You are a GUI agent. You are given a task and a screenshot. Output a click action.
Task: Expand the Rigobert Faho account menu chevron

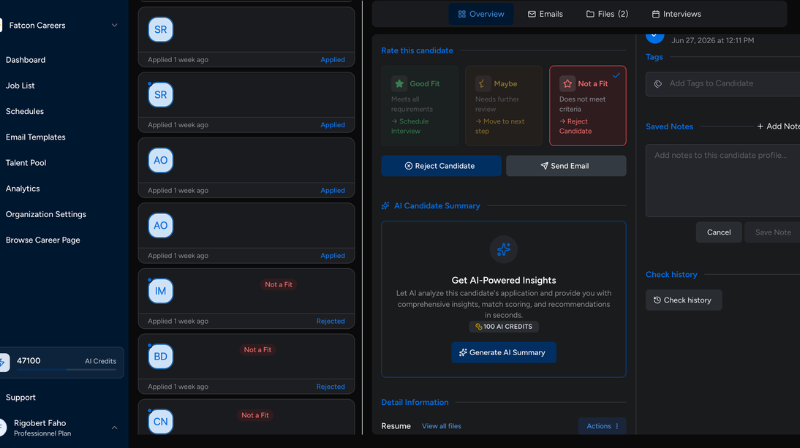point(114,428)
